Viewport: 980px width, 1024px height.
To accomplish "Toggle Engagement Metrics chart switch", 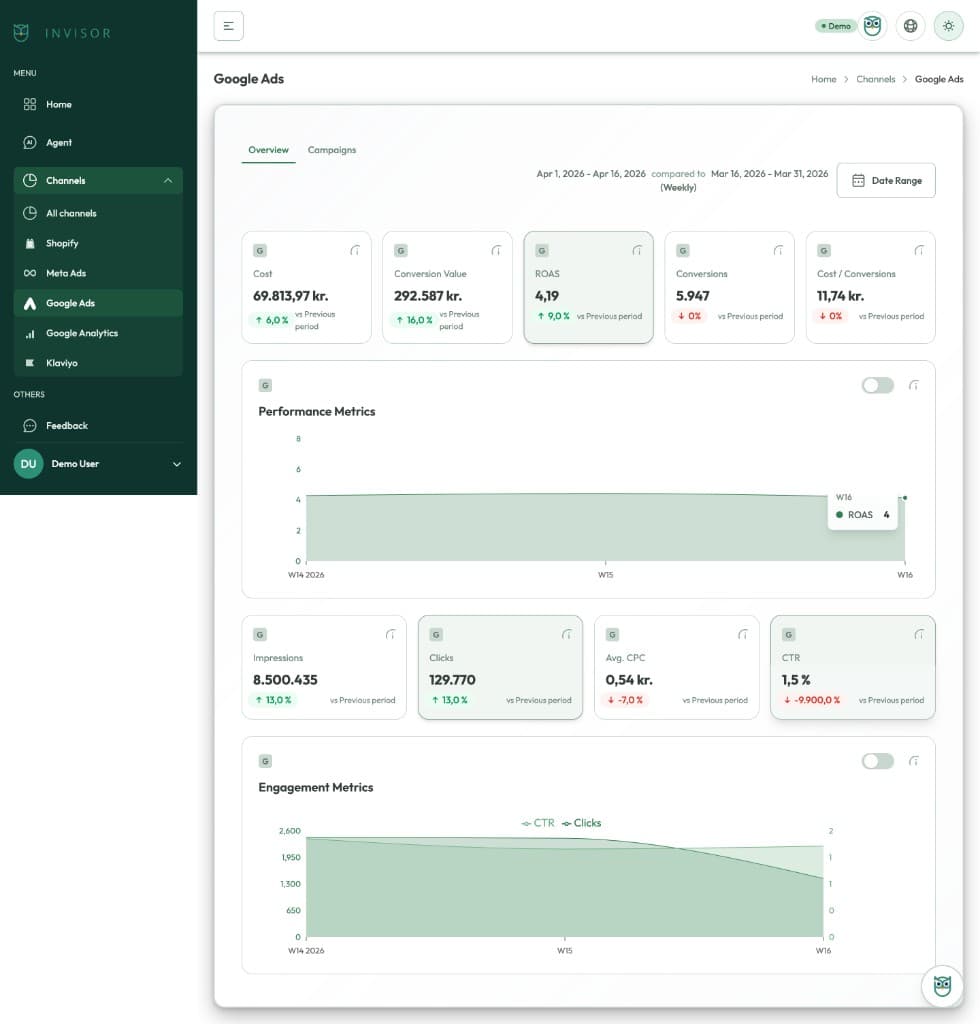I will 877,761.
